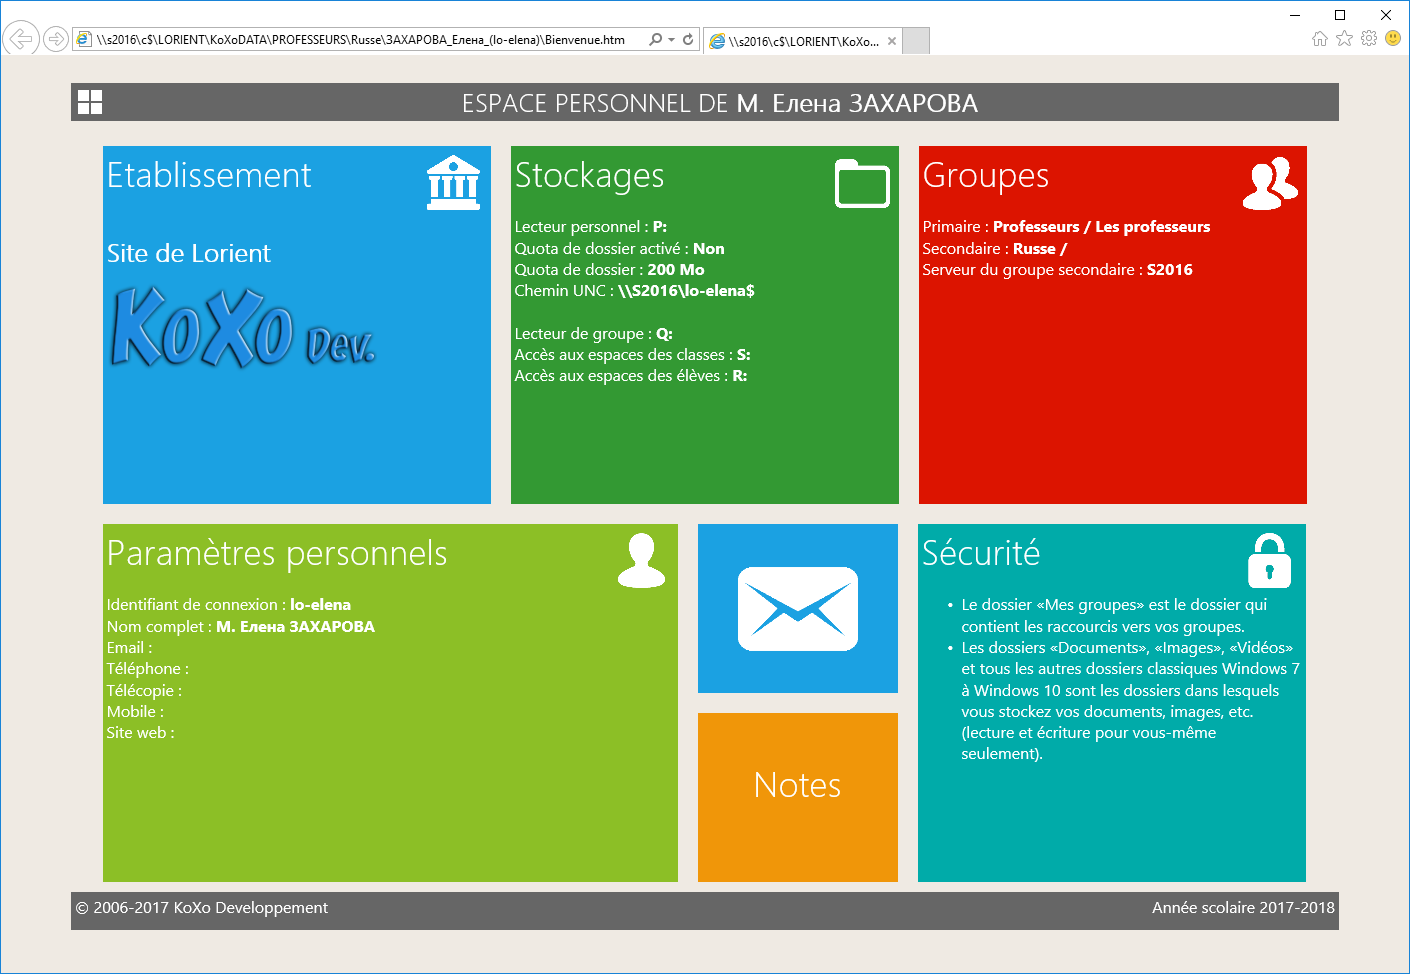Click the Stockages folder icon
This screenshot has height=974, width=1410.
point(862,183)
